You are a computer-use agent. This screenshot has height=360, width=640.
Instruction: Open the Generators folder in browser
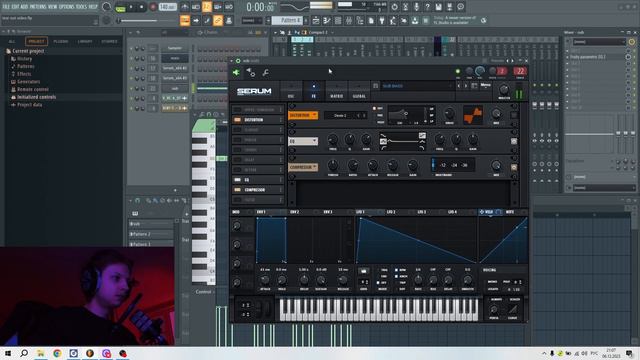pos(28,82)
